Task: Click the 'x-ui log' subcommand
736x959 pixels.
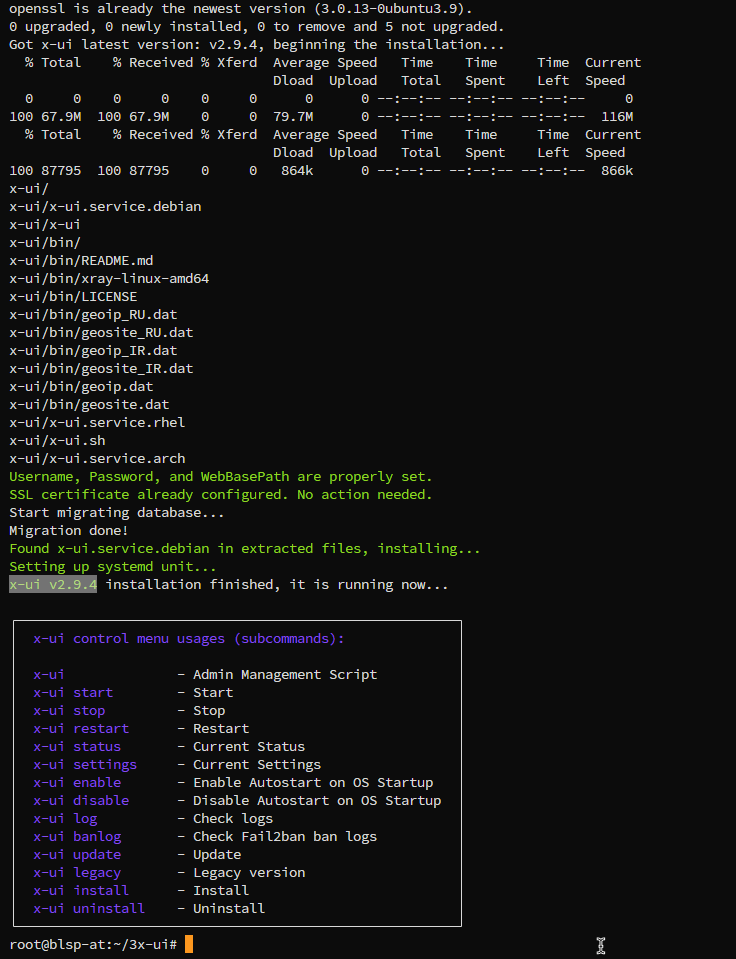Action: click(x=65, y=818)
